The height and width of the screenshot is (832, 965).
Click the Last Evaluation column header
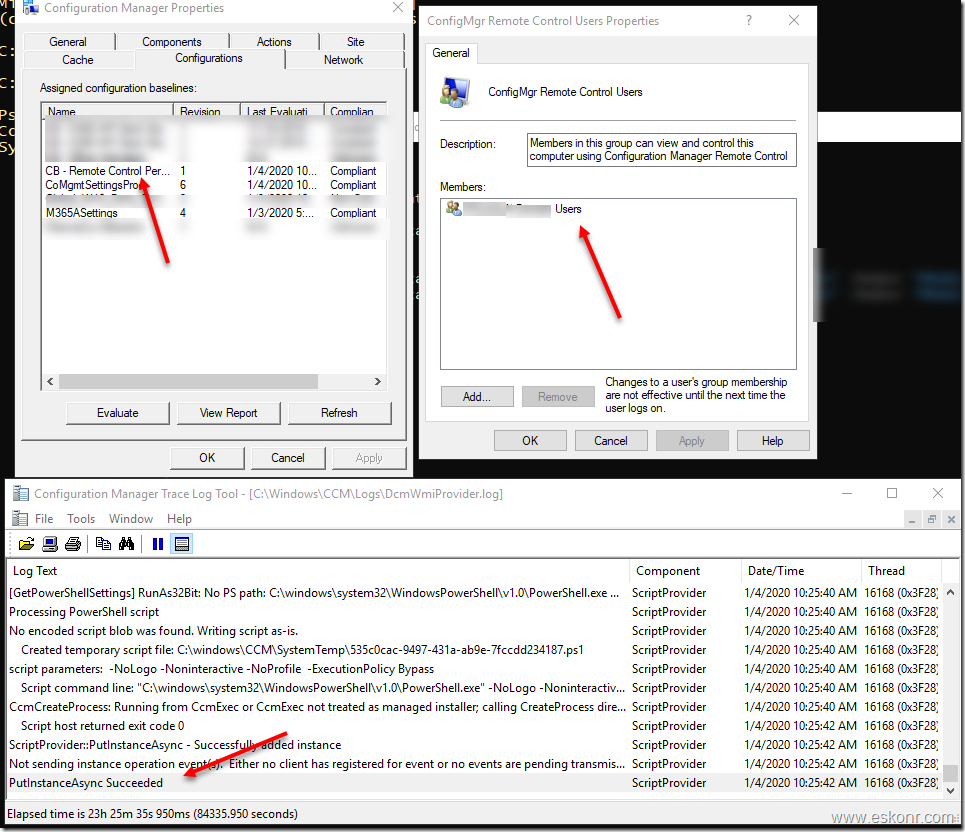[282, 111]
